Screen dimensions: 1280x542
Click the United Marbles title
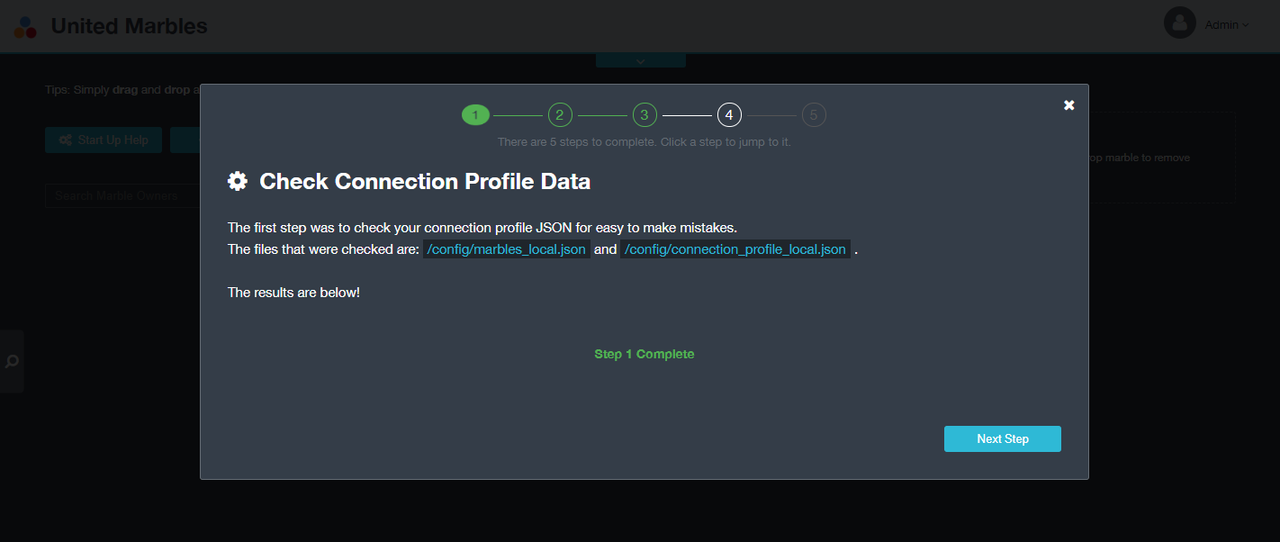coord(129,26)
